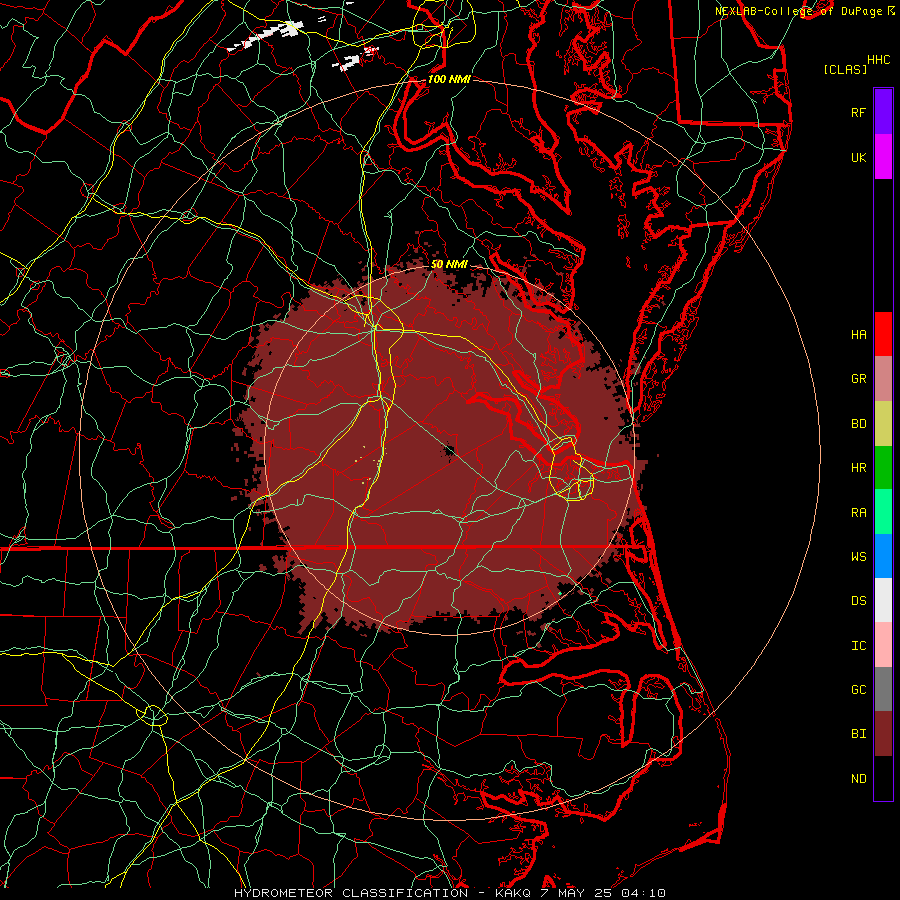
Task: Click the RF purple legend swatch
Action: 883,112
